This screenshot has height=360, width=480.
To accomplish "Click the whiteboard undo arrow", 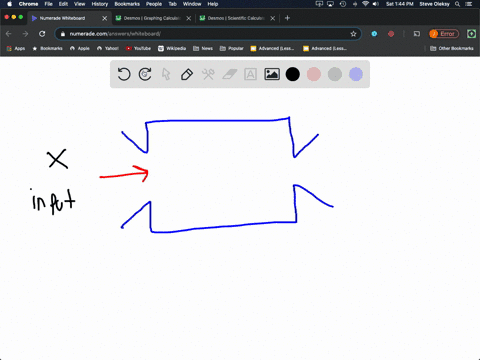I will tap(124, 74).
